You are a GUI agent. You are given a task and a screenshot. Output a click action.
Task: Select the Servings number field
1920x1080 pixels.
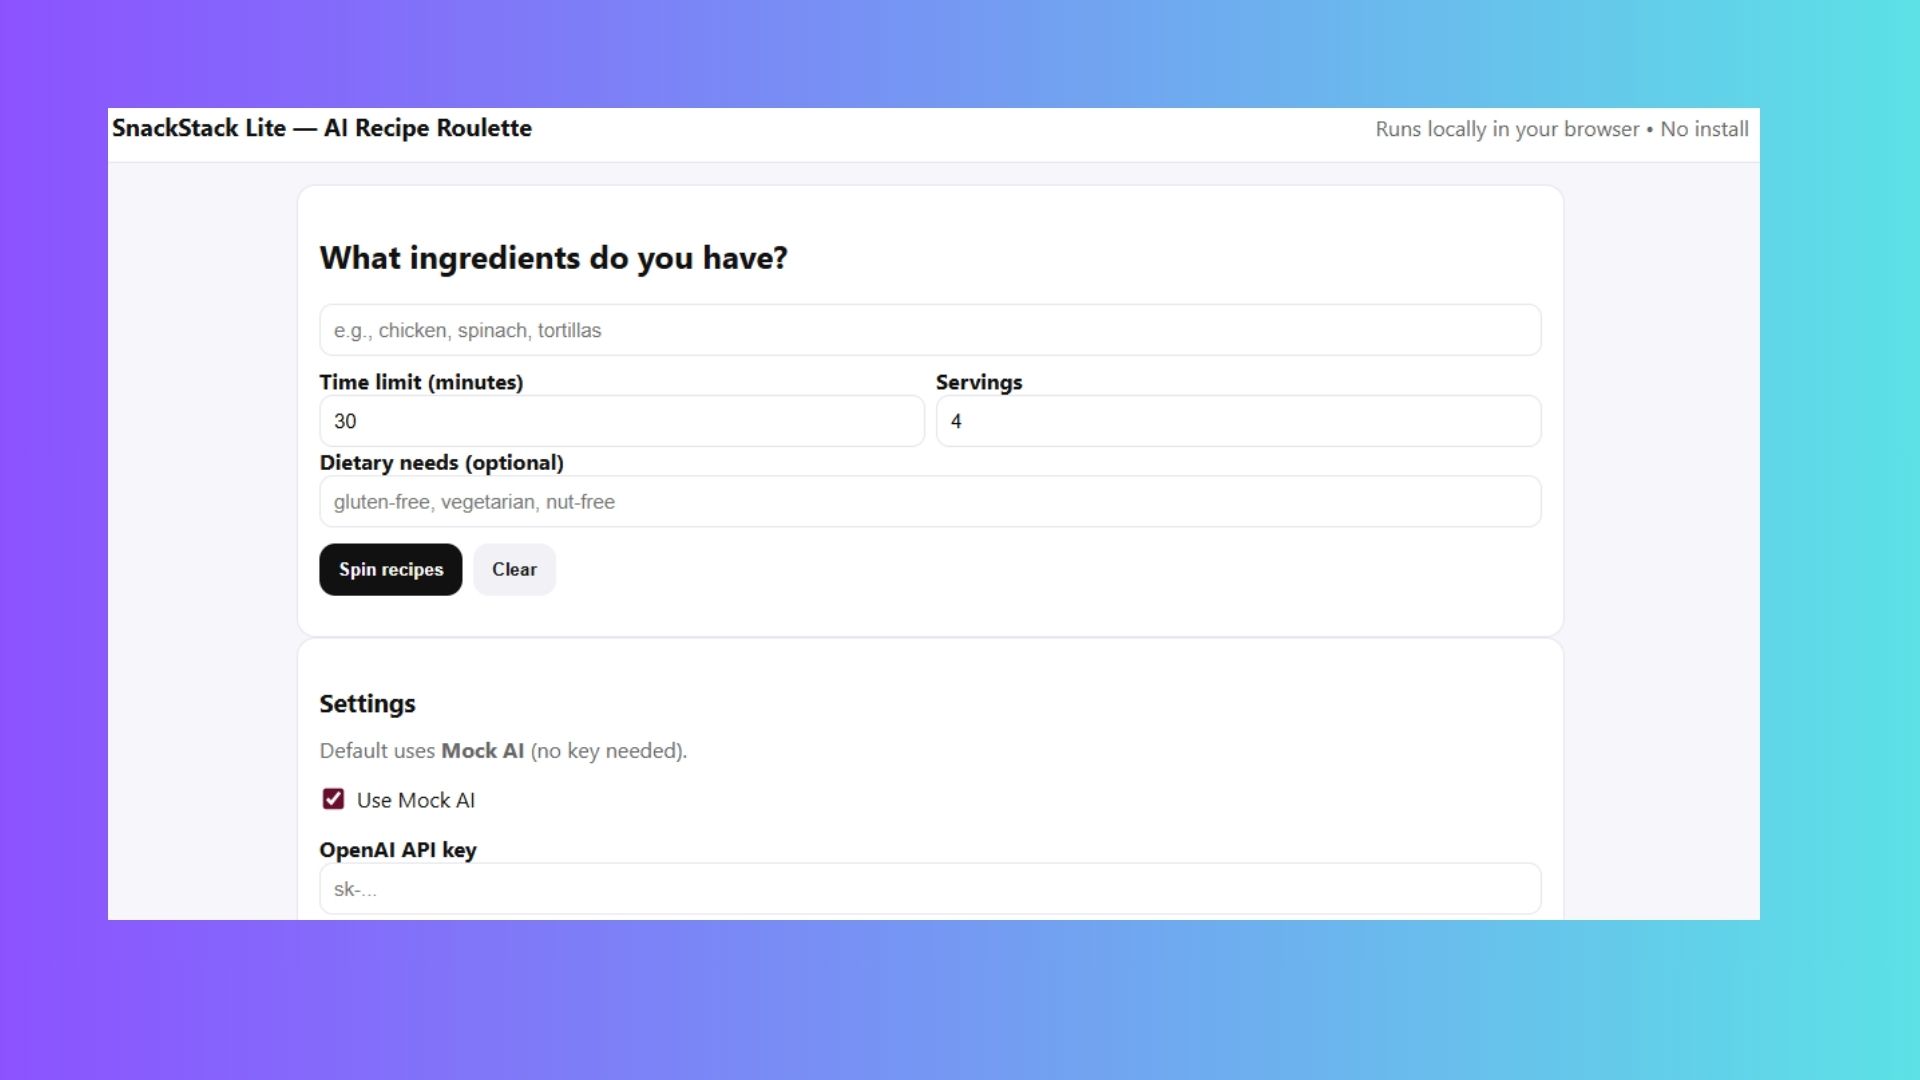click(x=1237, y=421)
